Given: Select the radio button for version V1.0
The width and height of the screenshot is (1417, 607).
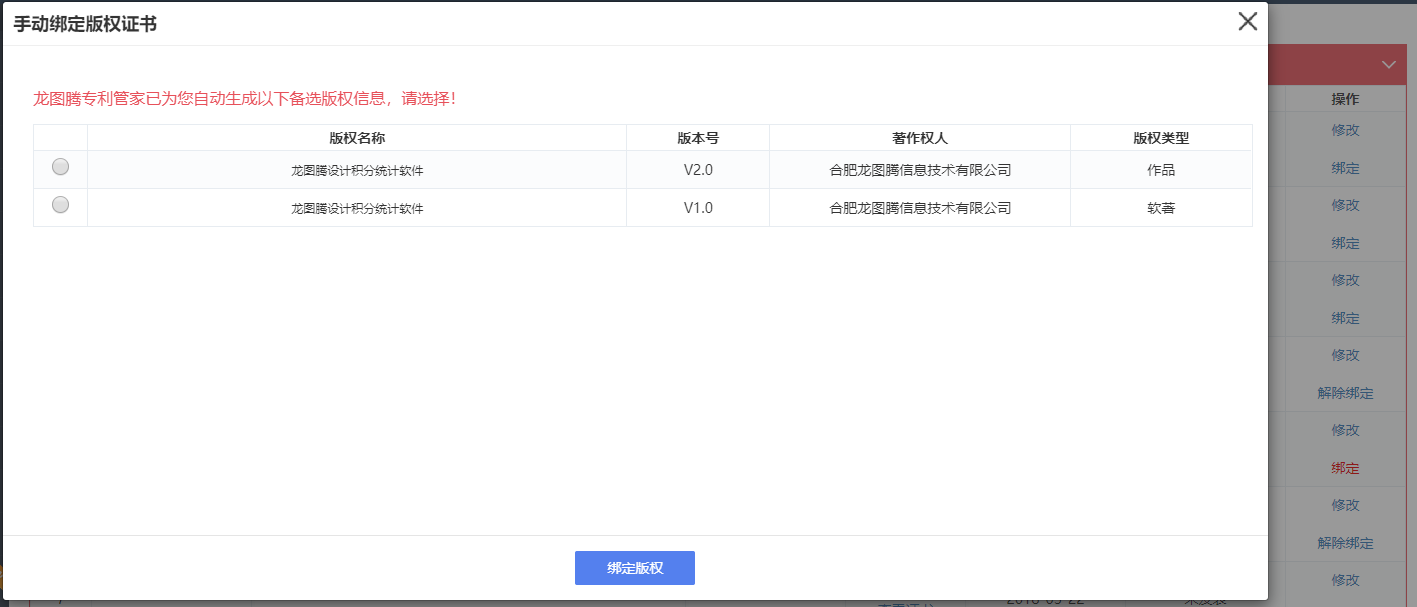Looking at the screenshot, I should tap(60, 205).
